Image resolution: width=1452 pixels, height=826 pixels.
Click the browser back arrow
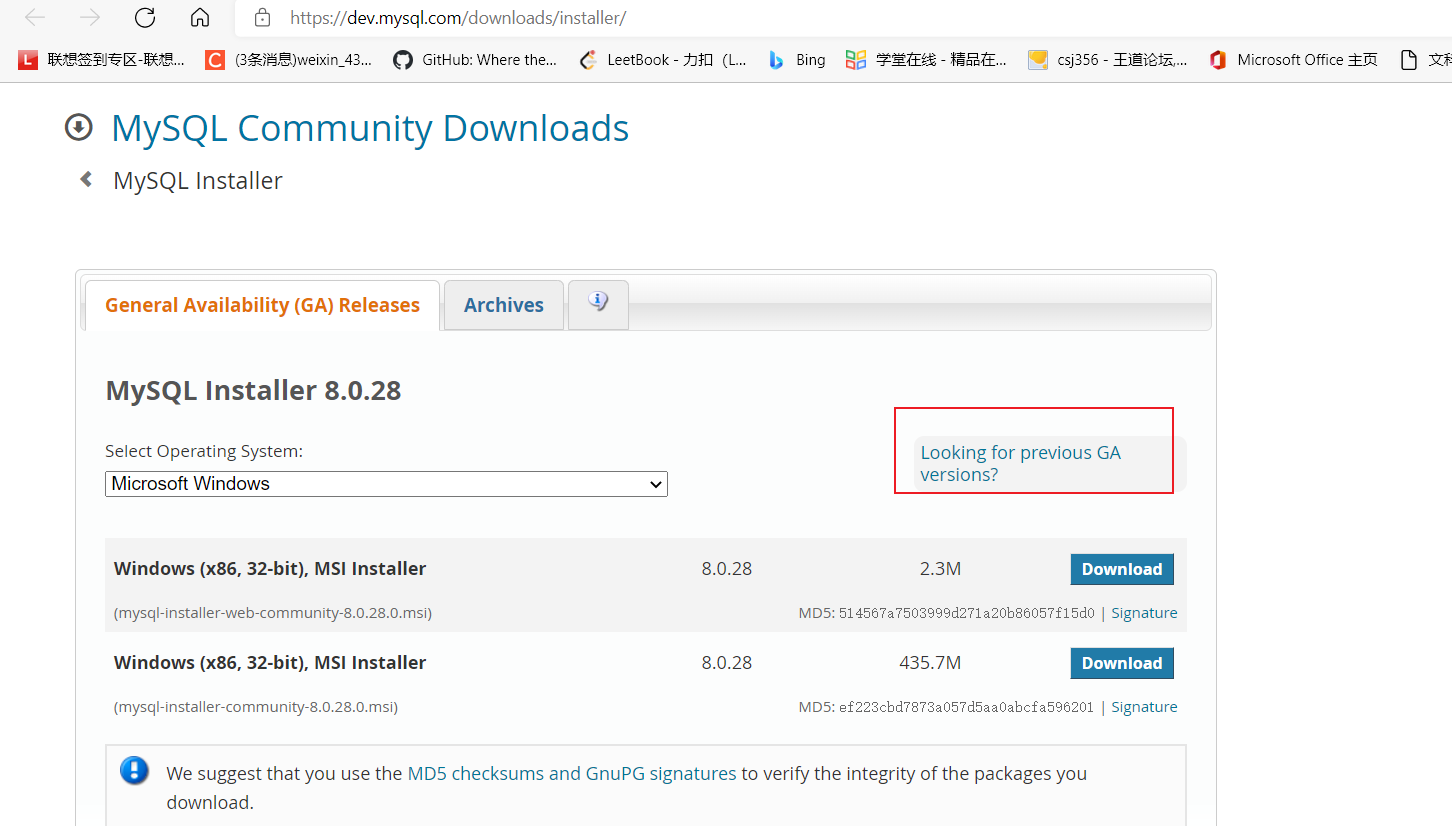click(x=35, y=17)
